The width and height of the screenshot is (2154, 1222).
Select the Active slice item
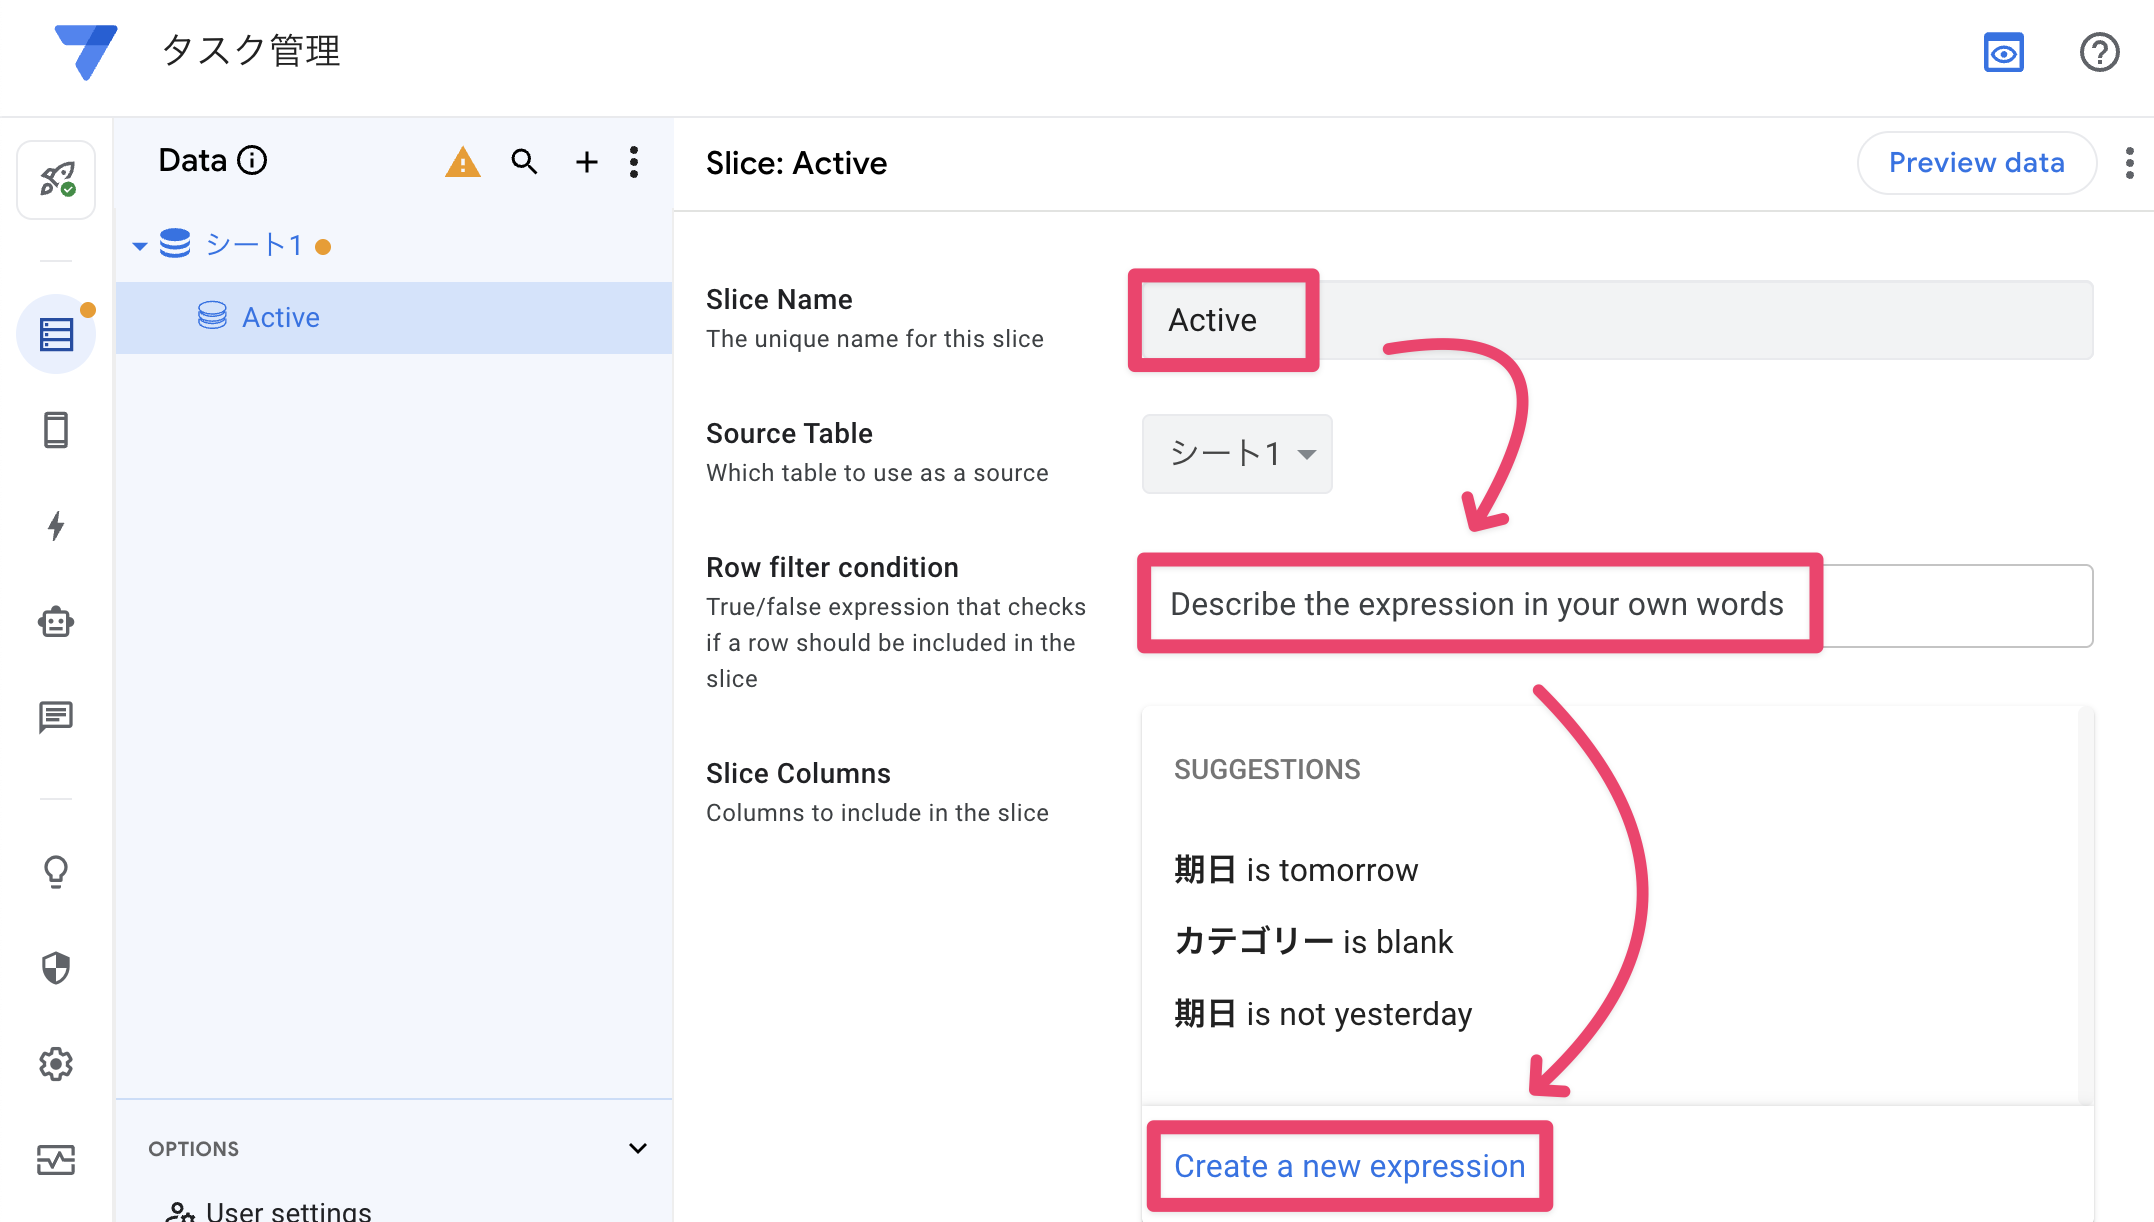pyautogui.click(x=281, y=318)
